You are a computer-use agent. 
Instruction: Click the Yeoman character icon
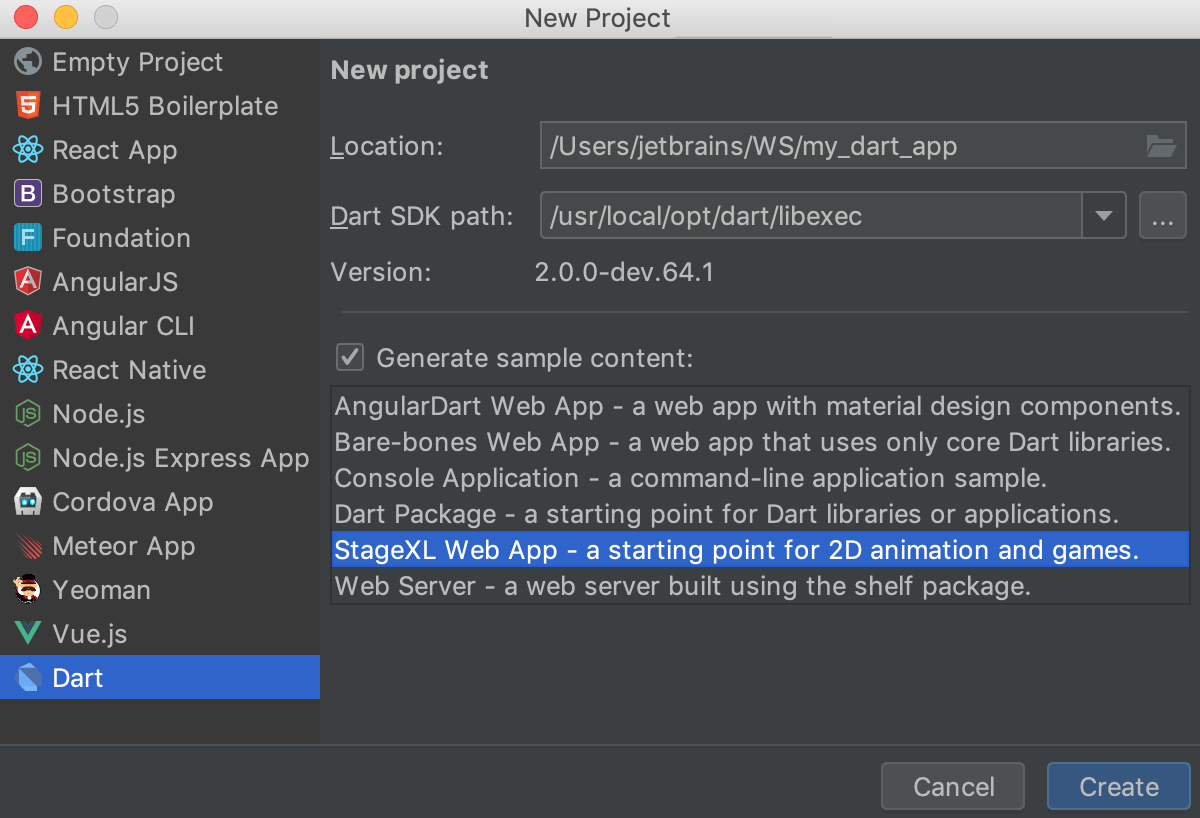click(28, 590)
